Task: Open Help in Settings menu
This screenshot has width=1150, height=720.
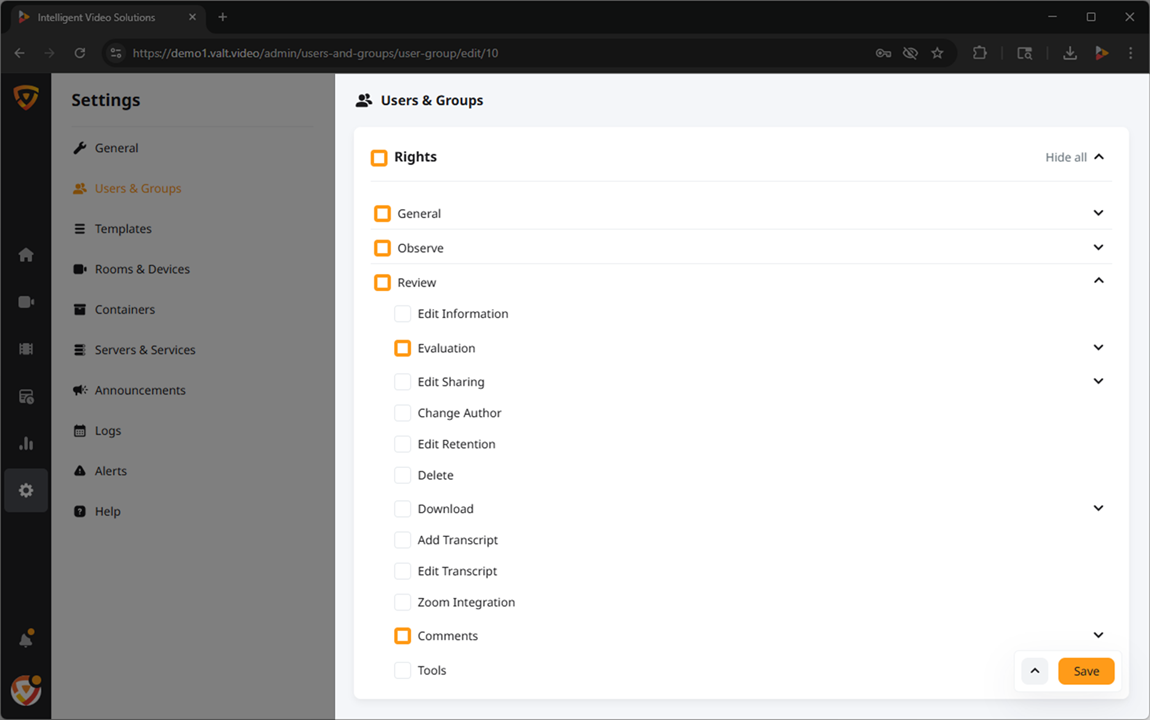Action: (108, 511)
